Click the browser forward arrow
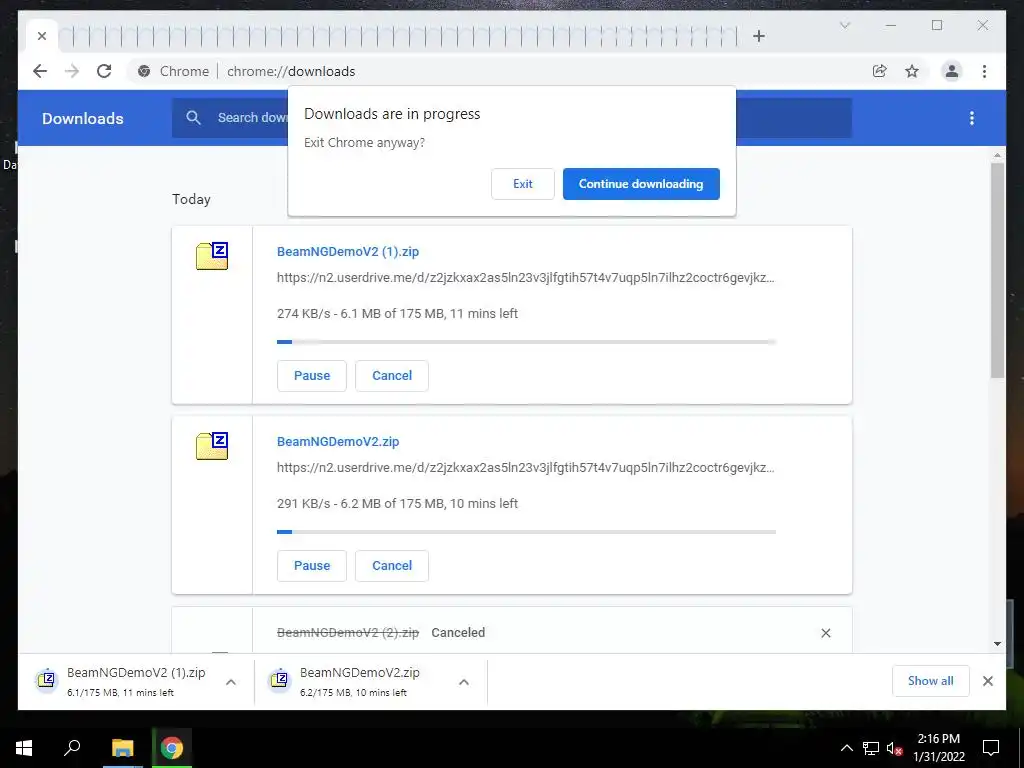Screen dimensions: 1024x768 72,71
